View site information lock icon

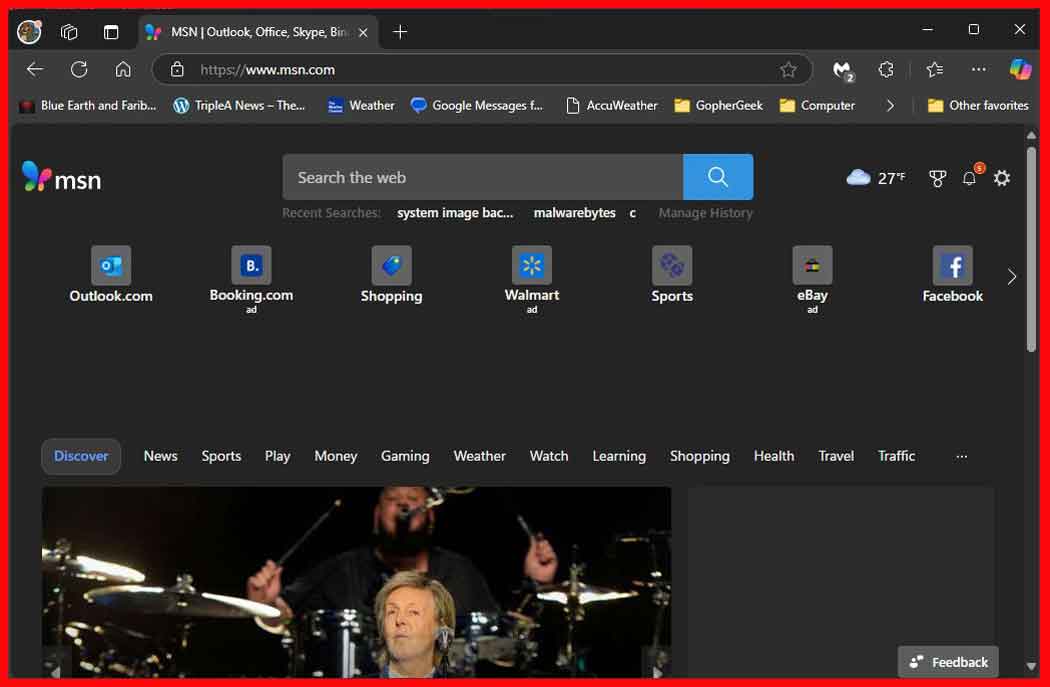[177, 69]
